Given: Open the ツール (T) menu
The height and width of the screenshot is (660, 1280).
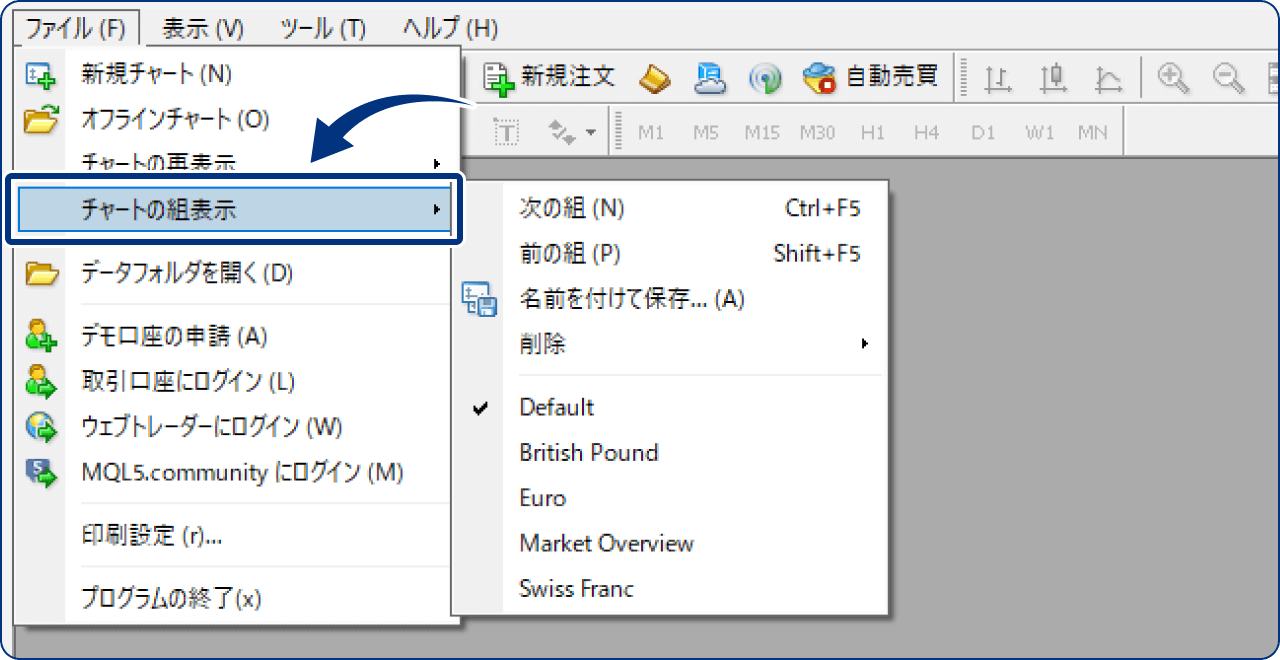Looking at the screenshot, I should point(323,29).
